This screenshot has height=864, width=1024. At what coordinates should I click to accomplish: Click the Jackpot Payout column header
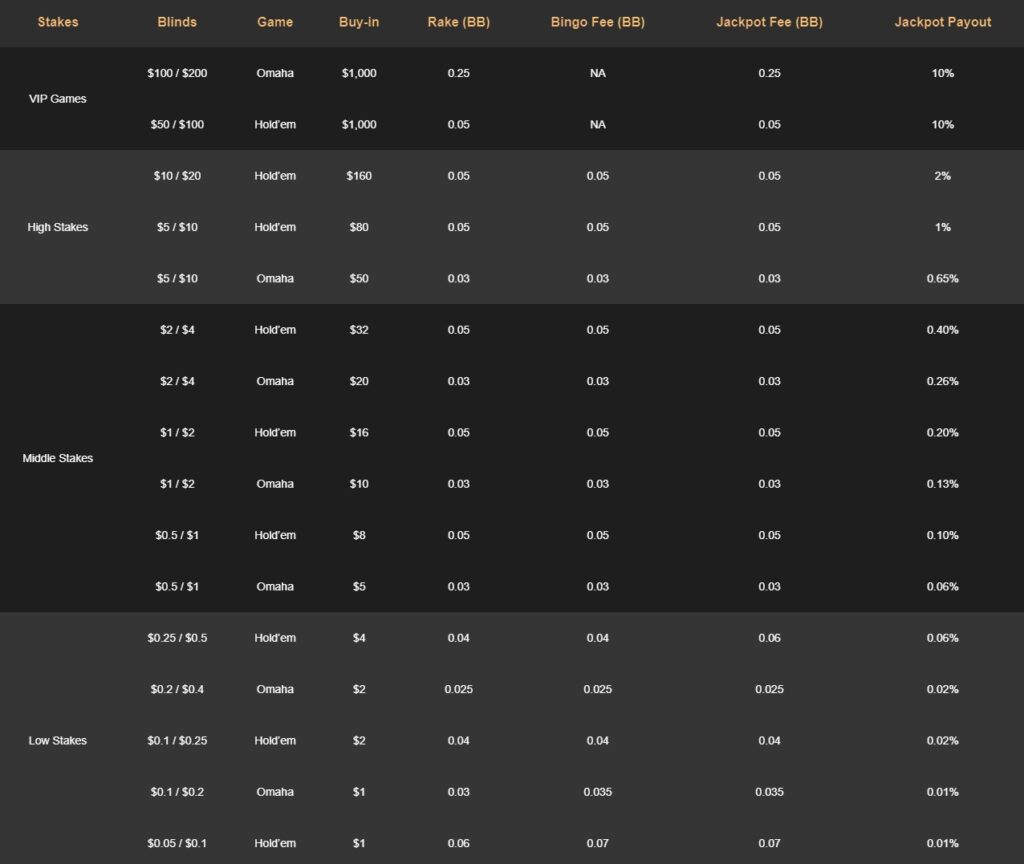pos(941,21)
